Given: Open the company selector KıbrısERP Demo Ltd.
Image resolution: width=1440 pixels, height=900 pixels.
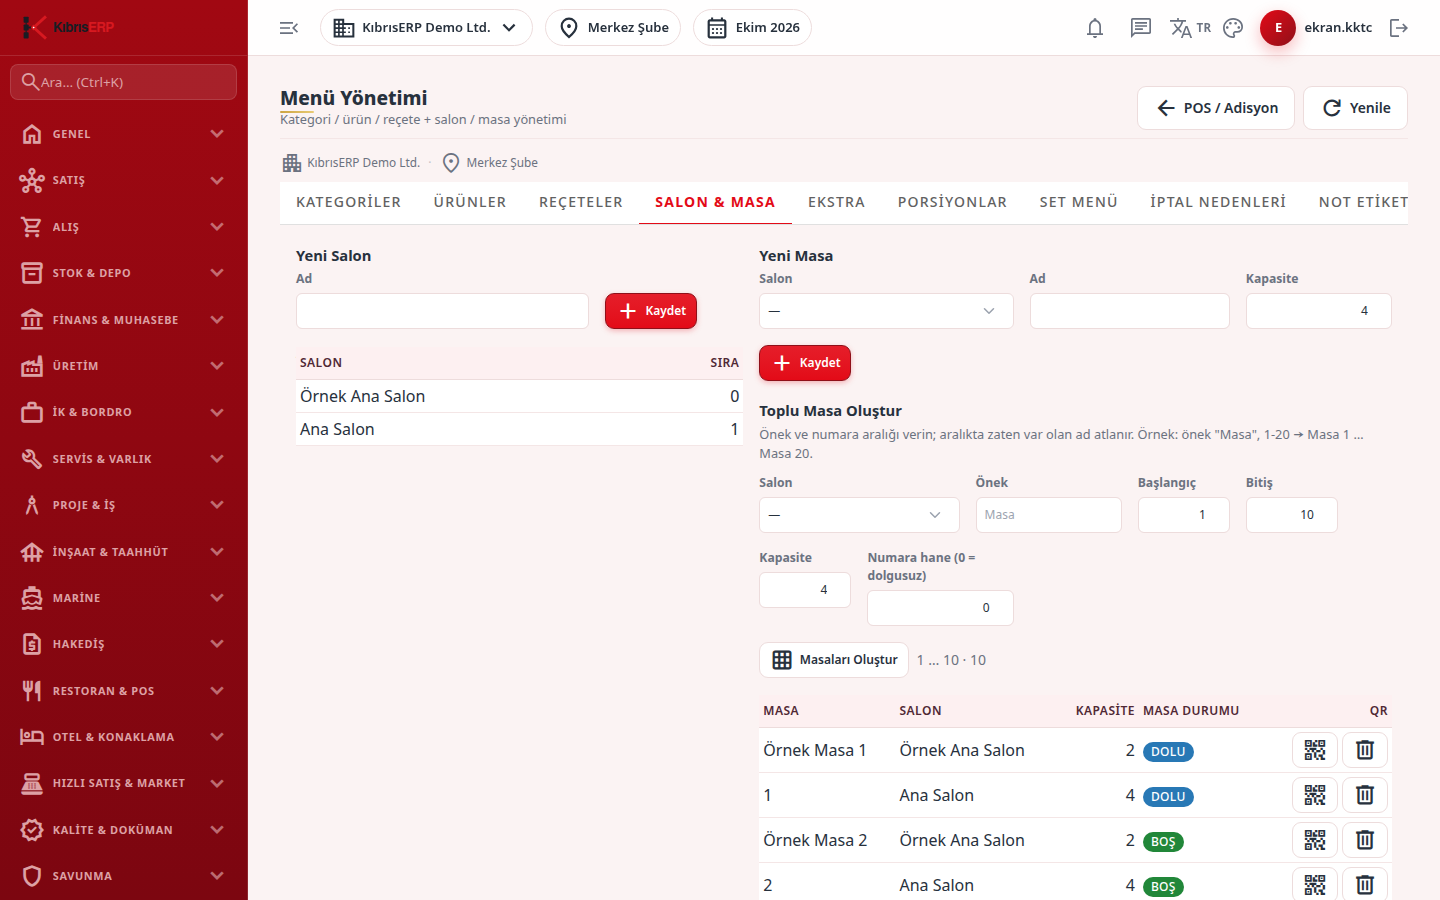Looking at the screenshot, I should click(x=426, y=28).
